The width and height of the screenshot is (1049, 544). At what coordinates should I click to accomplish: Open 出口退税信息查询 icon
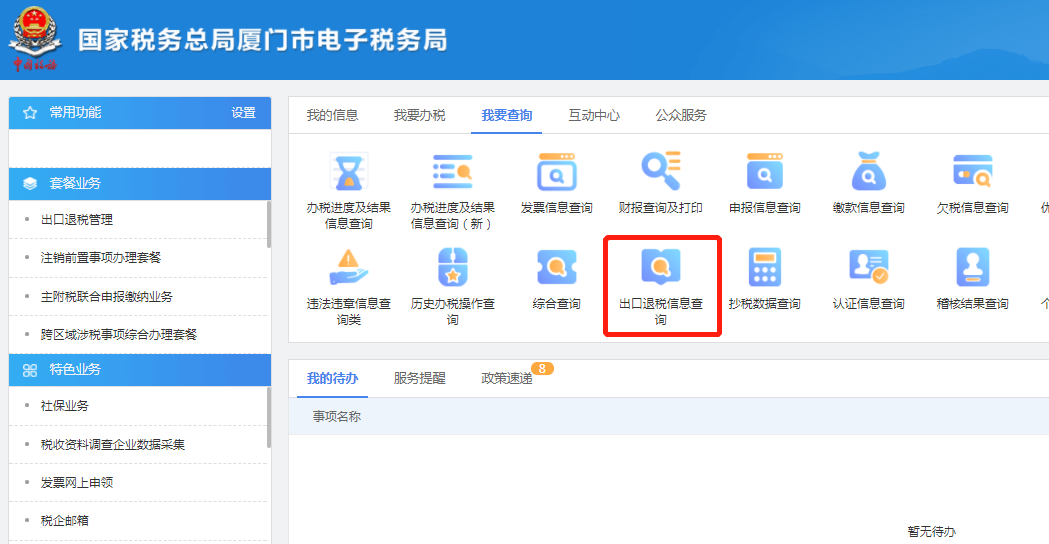(661, 268)
